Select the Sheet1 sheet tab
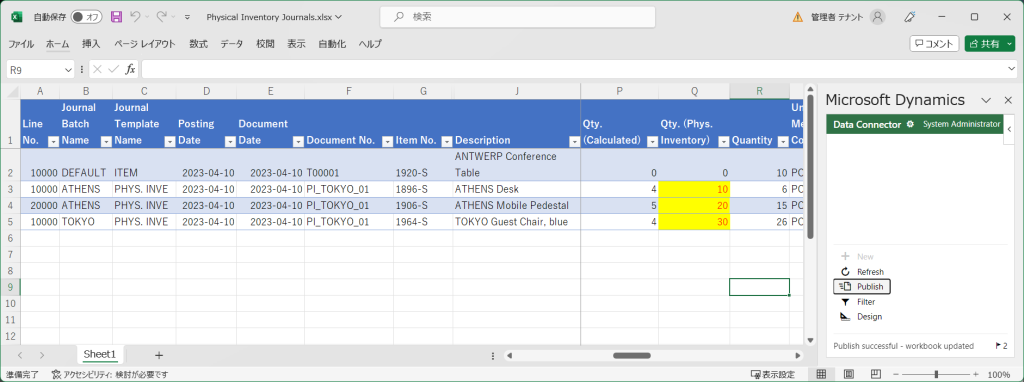 click(99, 354)
